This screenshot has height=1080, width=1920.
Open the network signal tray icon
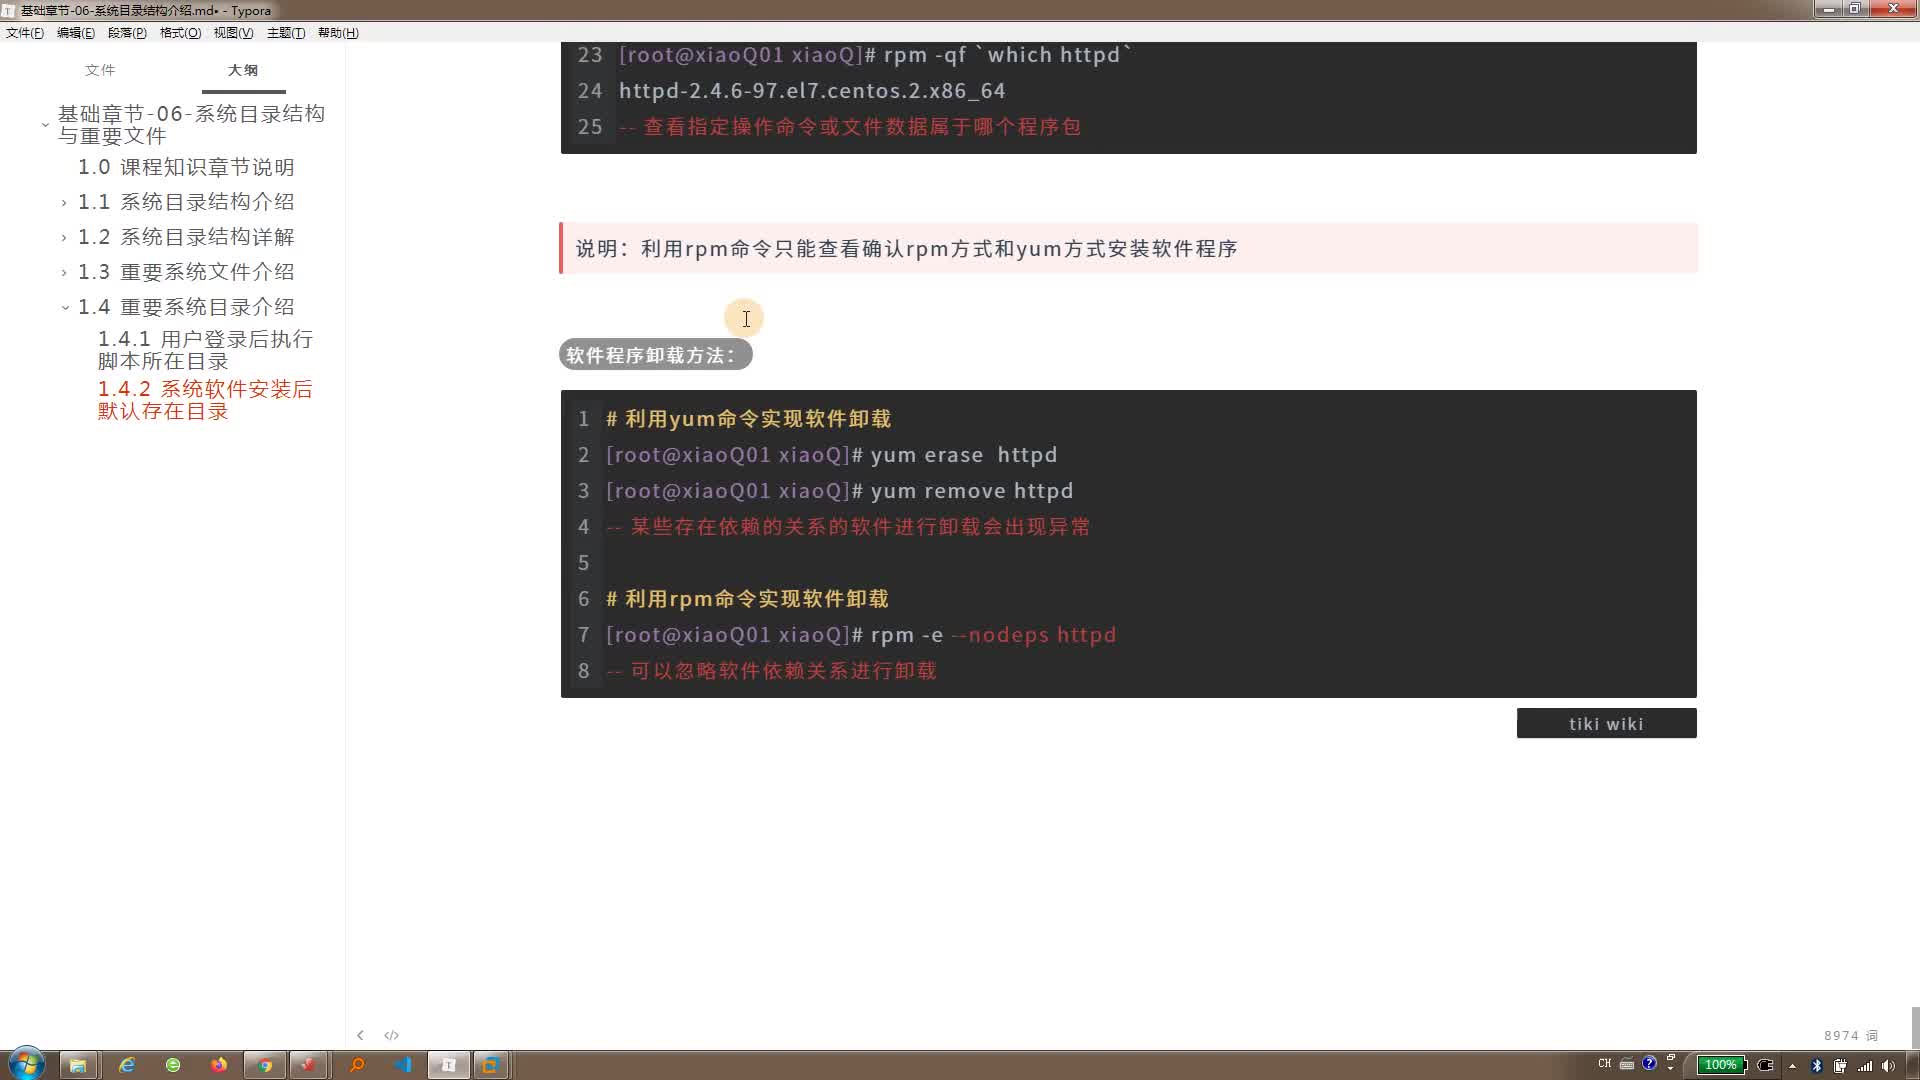[1865, 1066]
